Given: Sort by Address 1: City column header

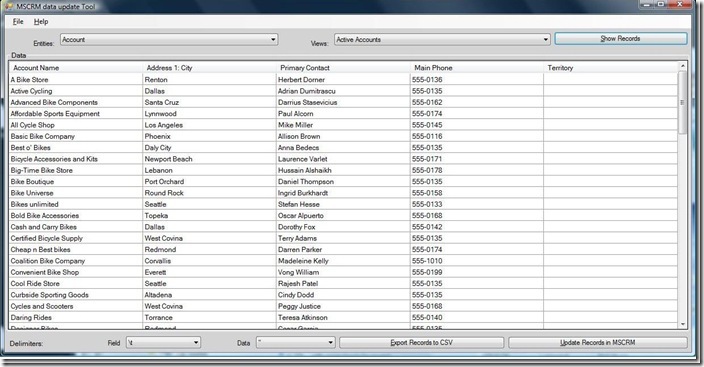Looking at the screenshot, I should point(209,68).
